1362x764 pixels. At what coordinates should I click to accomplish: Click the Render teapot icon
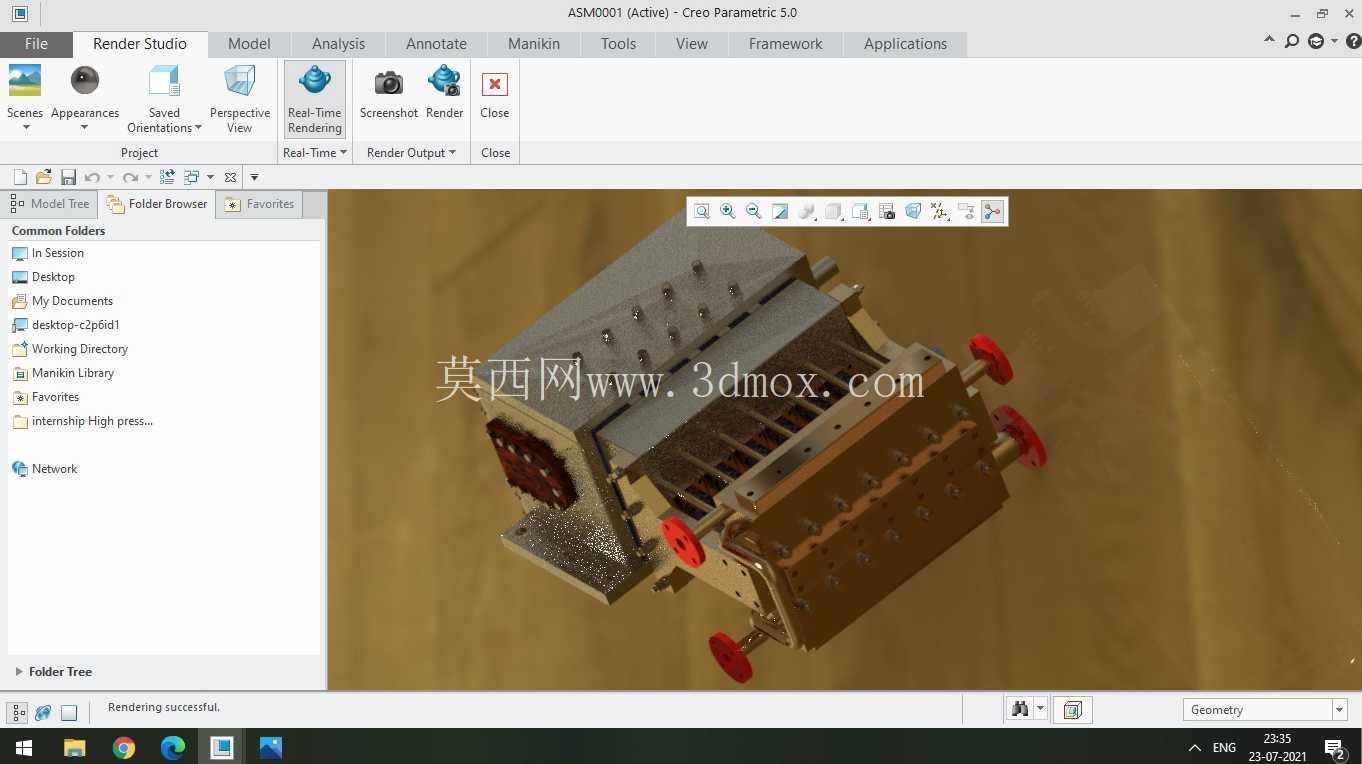click(444, 81)
